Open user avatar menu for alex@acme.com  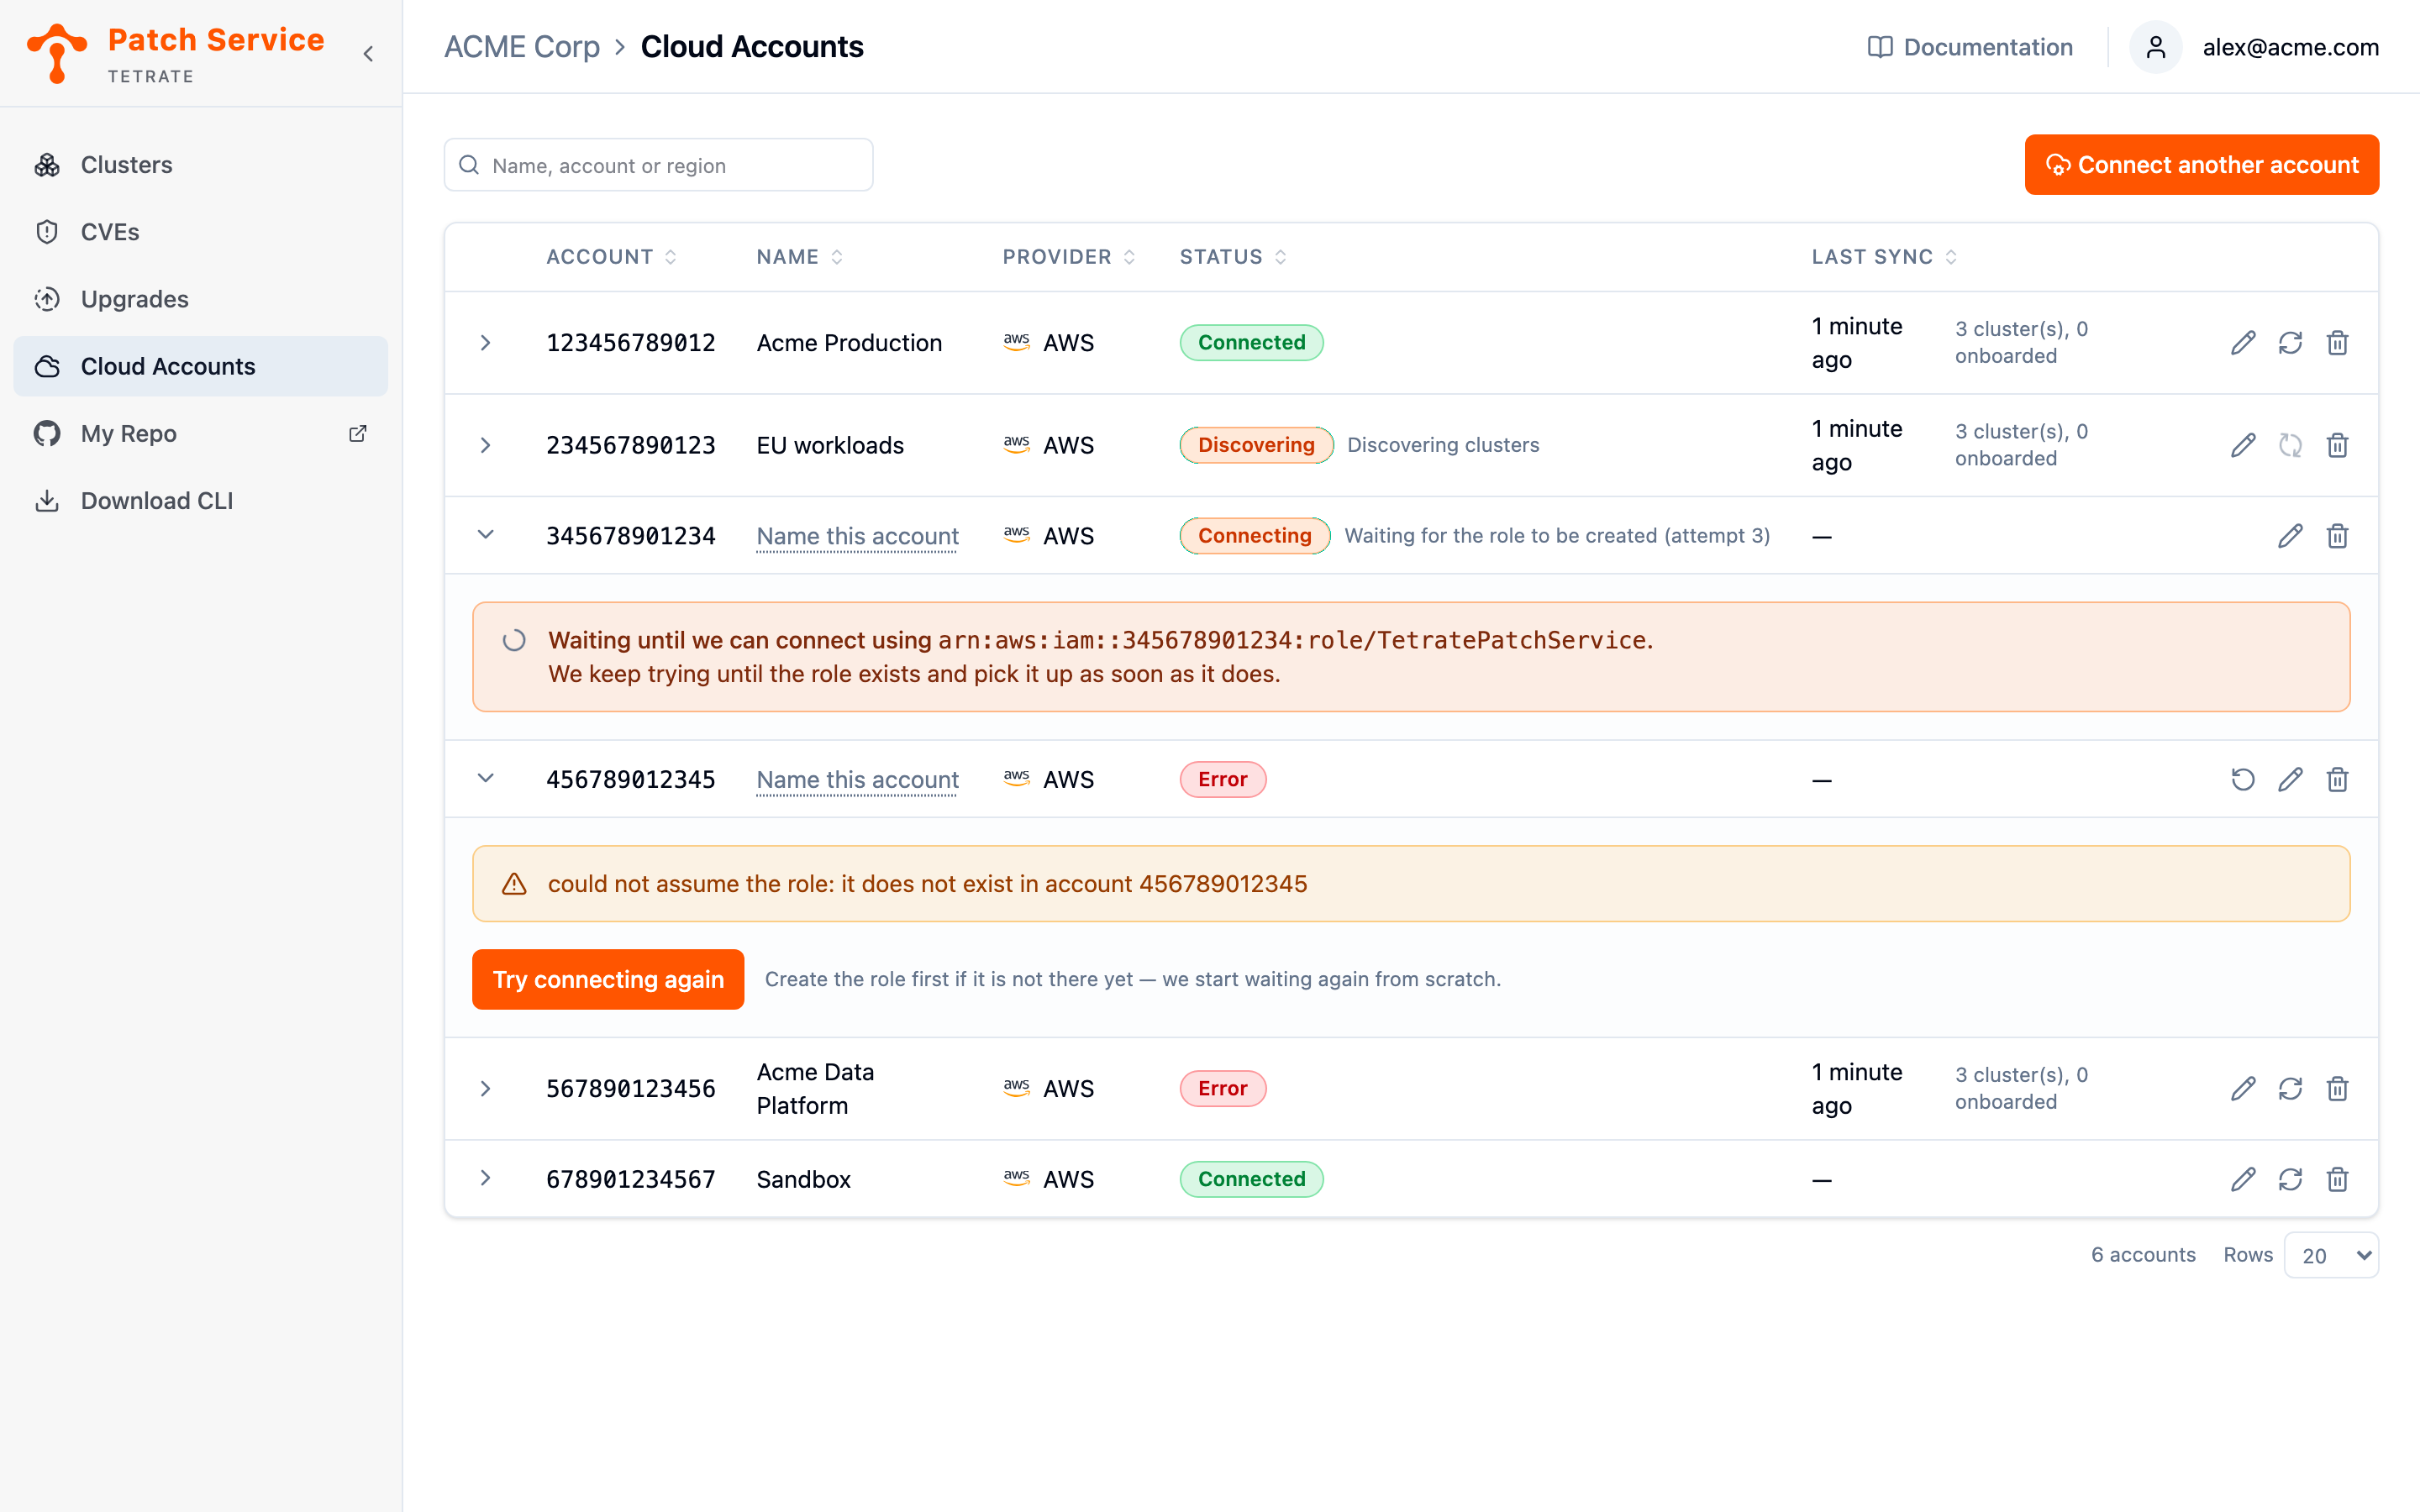click(x=2155, y=47)
